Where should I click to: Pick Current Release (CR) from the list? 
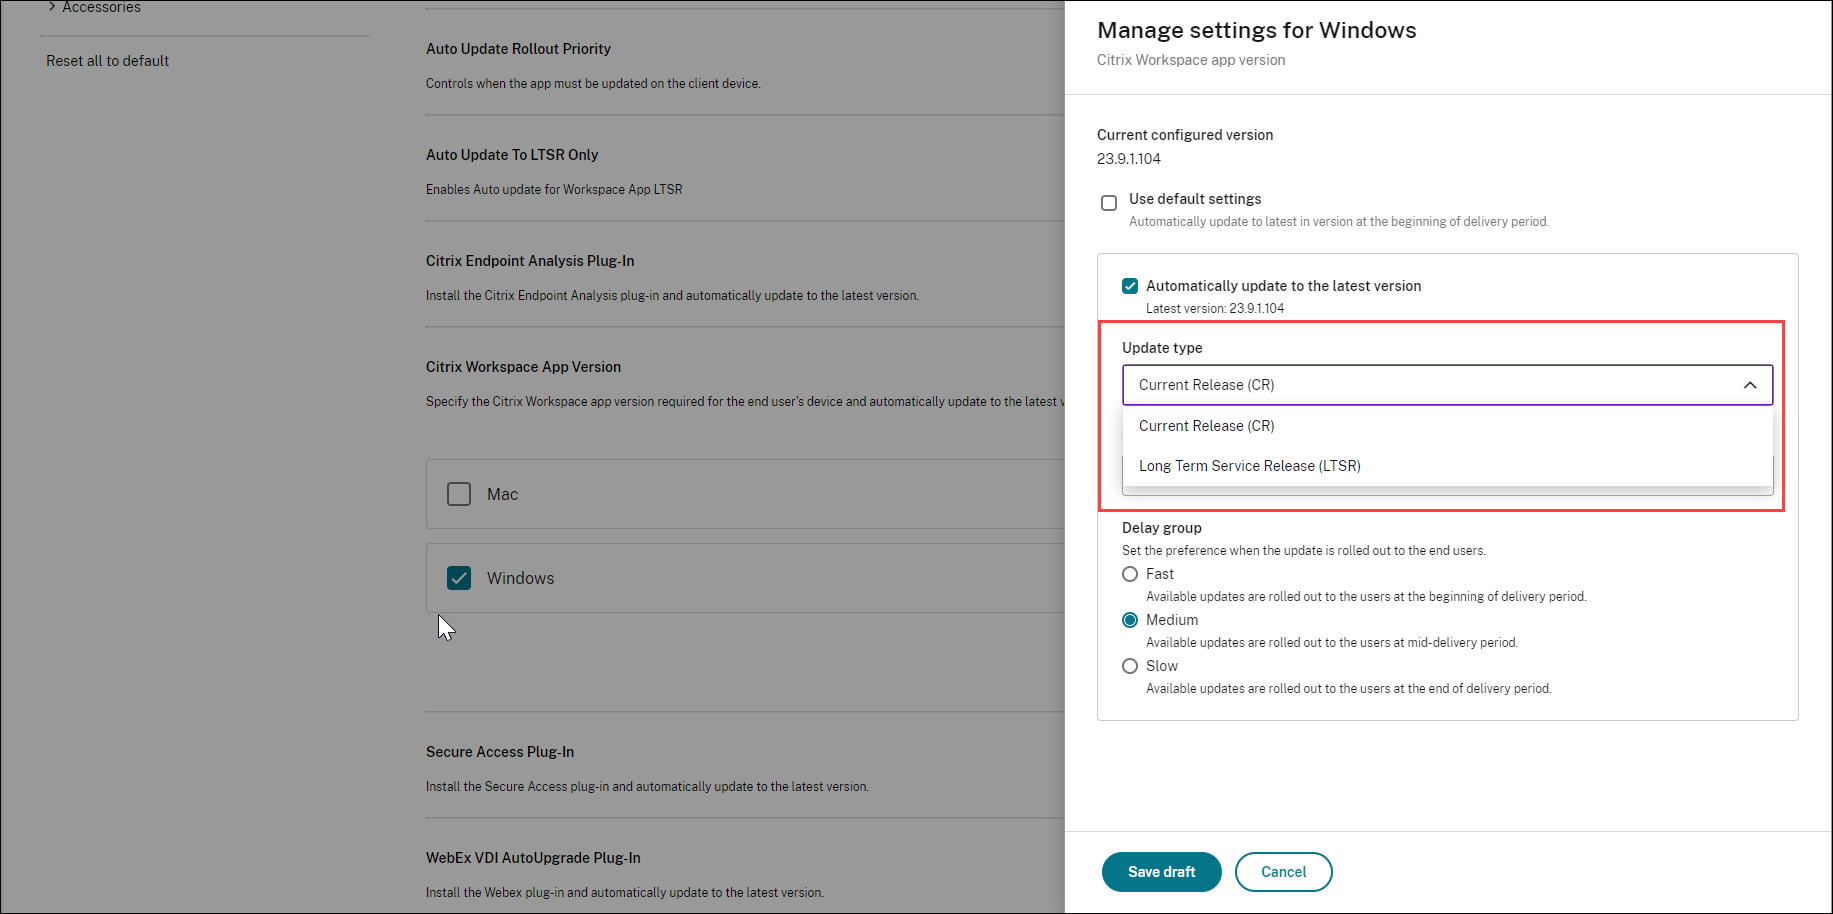click(1206, 426)
